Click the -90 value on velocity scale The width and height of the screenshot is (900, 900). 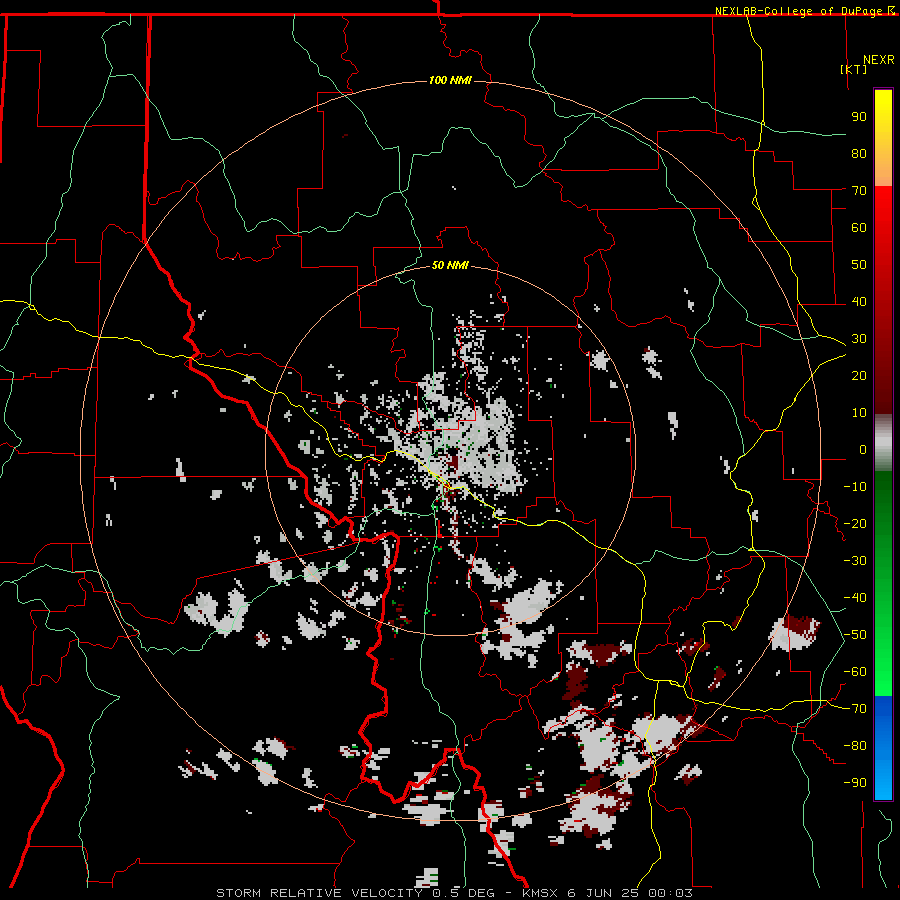pyautogui.click(x=855, y=783)
